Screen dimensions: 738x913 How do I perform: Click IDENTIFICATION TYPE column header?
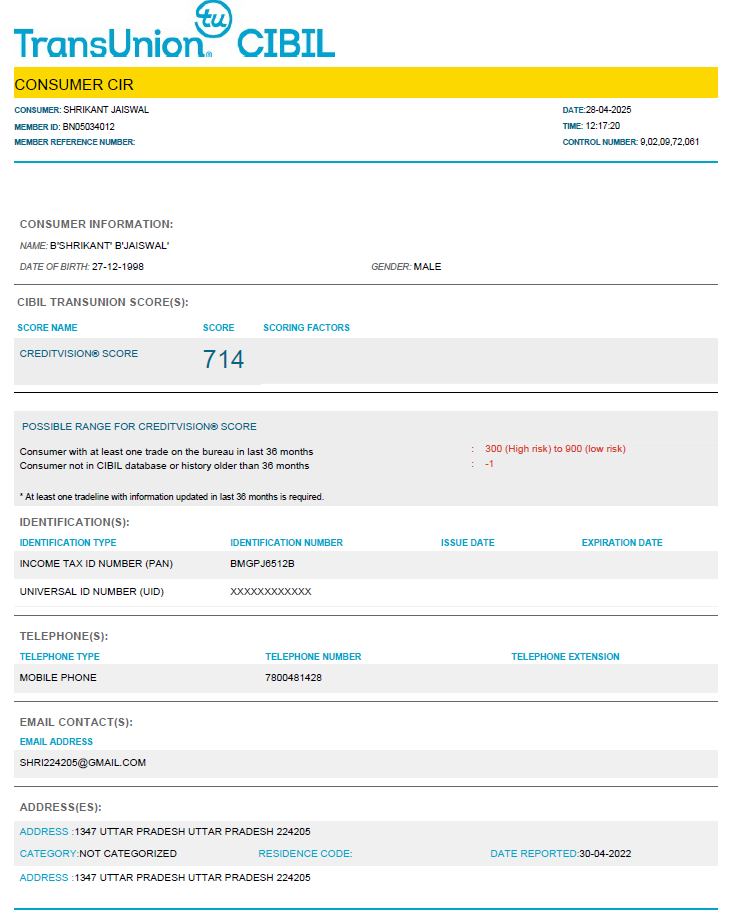pos(68,543)
